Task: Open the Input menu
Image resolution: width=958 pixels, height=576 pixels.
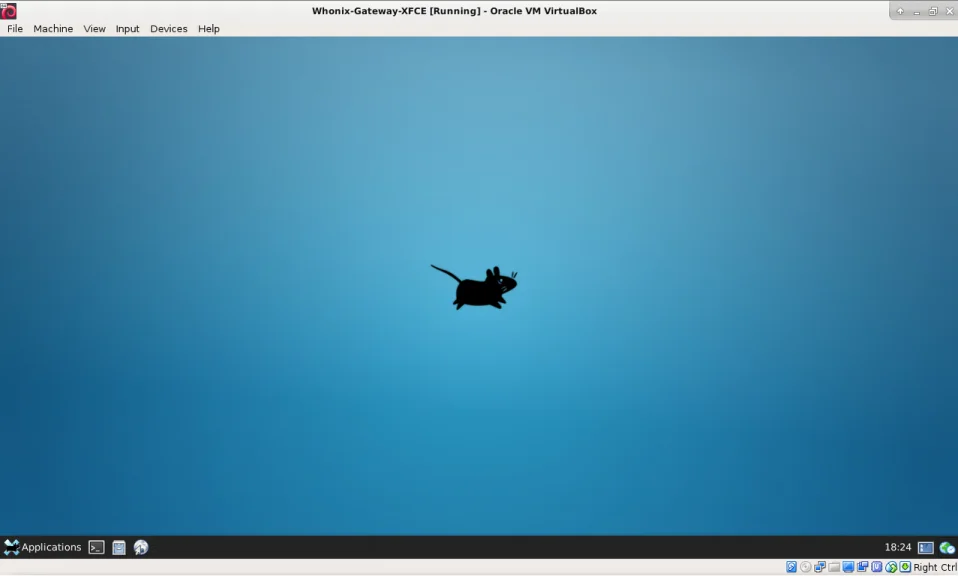Action: 128,29
